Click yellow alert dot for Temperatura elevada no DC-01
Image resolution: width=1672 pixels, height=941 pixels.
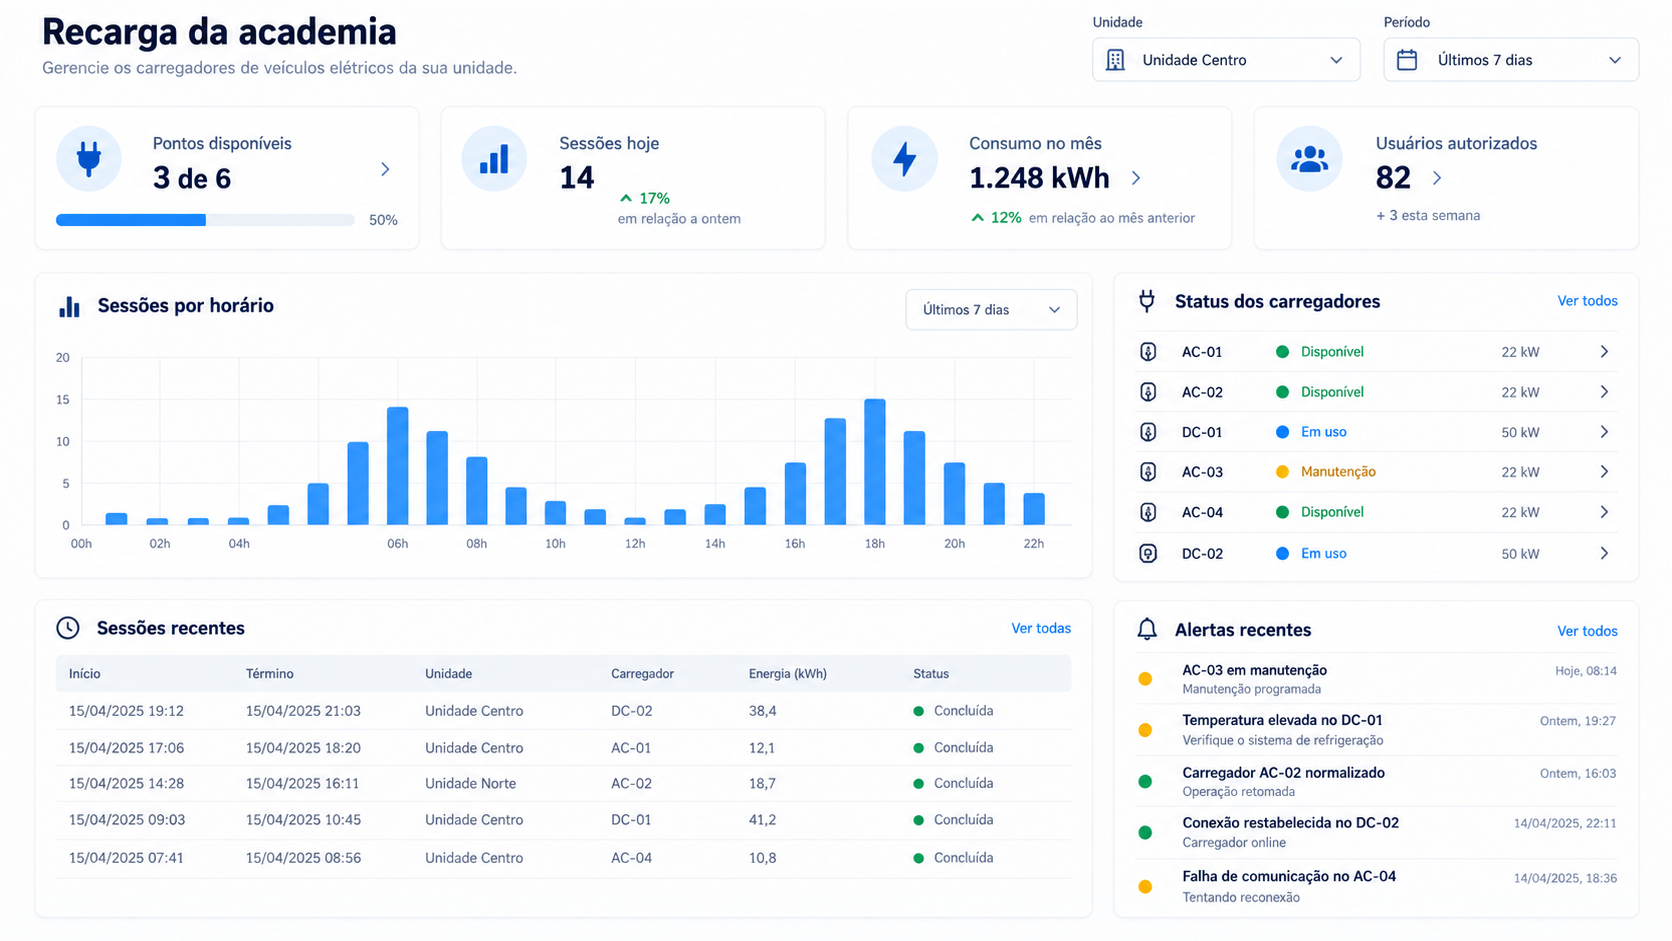[x=1146, y=730]
